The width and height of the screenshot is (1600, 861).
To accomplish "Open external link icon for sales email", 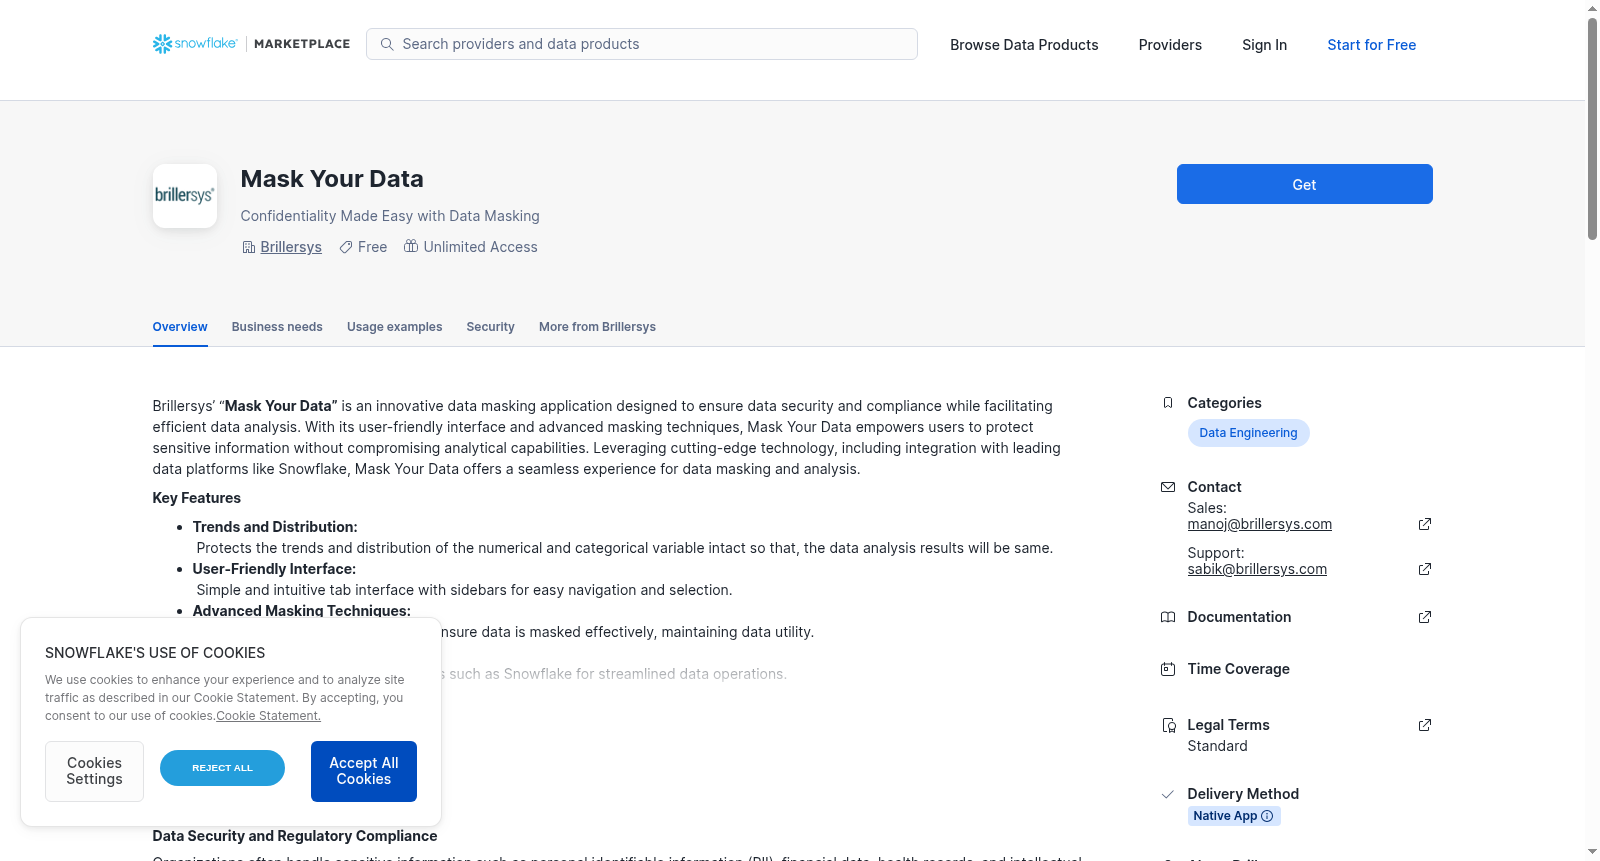I will point(1425,524).
